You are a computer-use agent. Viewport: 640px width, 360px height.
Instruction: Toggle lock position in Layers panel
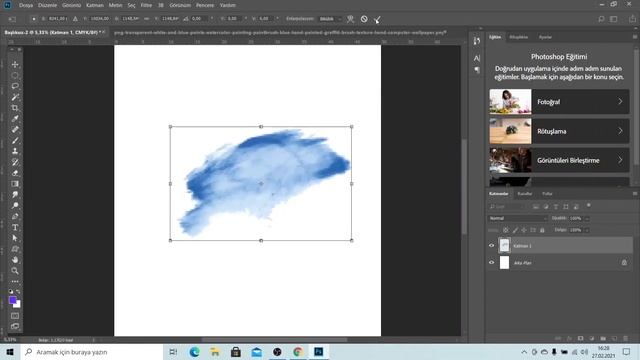pos(524,230)
